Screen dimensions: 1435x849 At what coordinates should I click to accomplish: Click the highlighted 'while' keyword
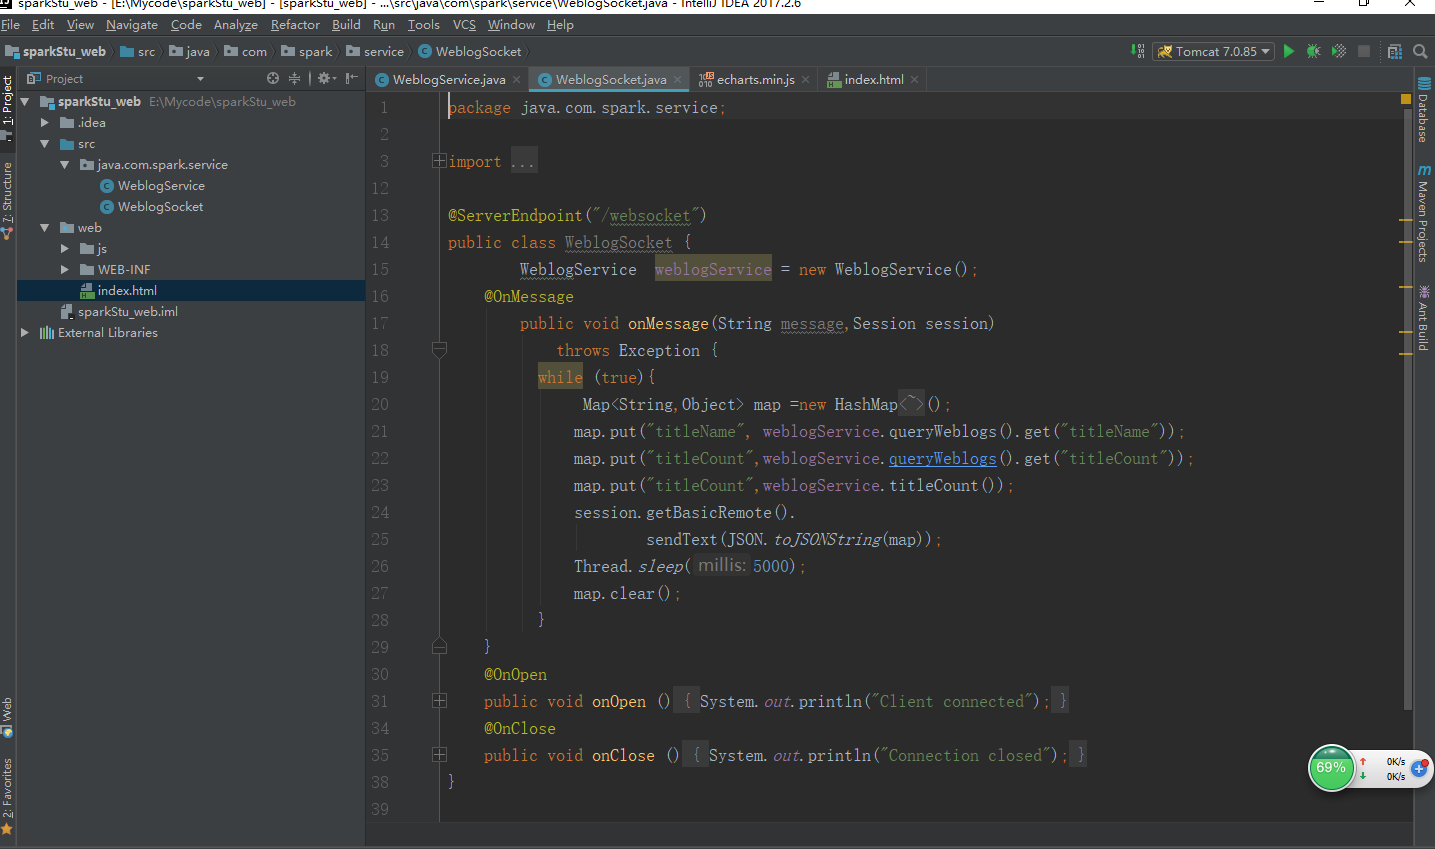coord(560,377)
